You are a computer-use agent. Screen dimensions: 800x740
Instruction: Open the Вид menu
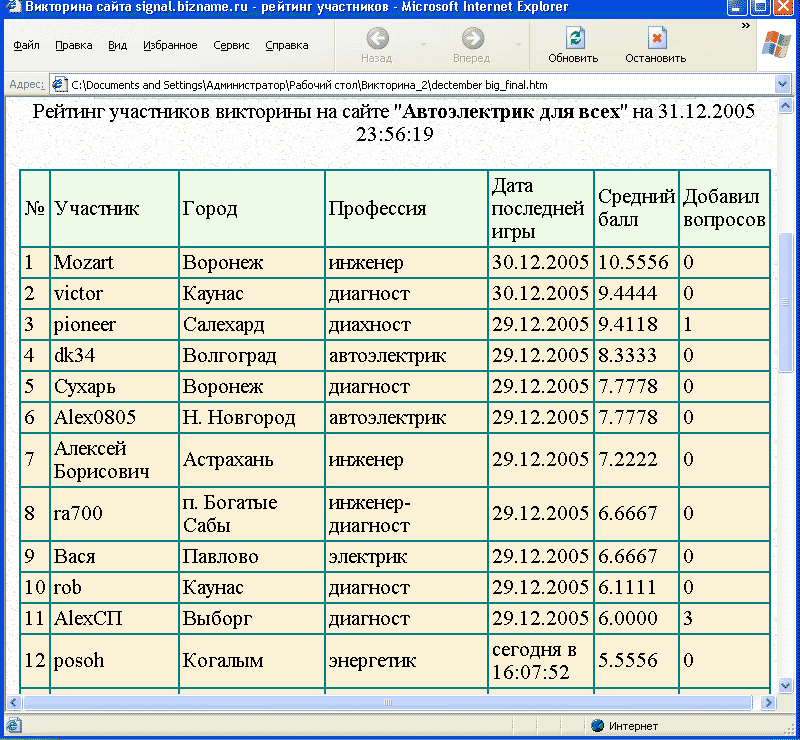117,45
